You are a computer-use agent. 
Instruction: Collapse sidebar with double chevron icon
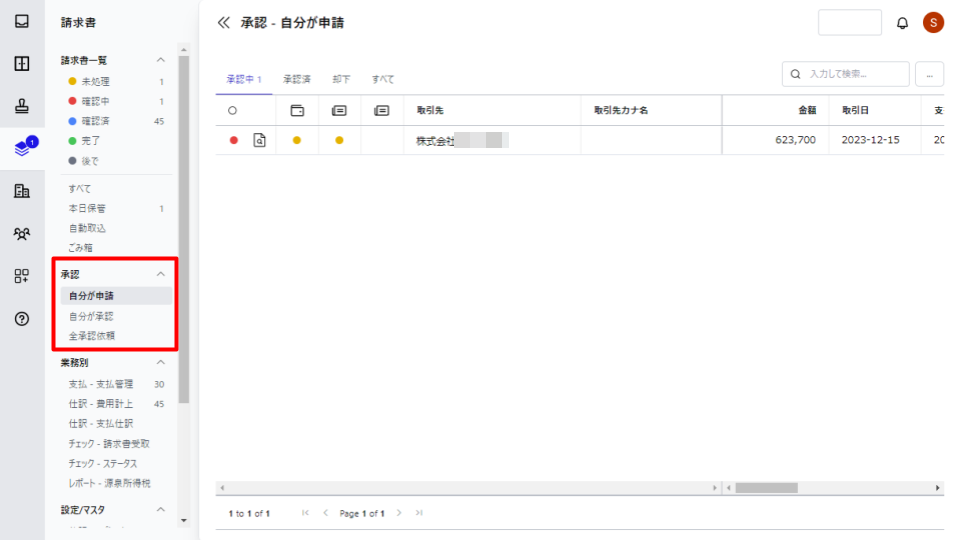[223, 23]
